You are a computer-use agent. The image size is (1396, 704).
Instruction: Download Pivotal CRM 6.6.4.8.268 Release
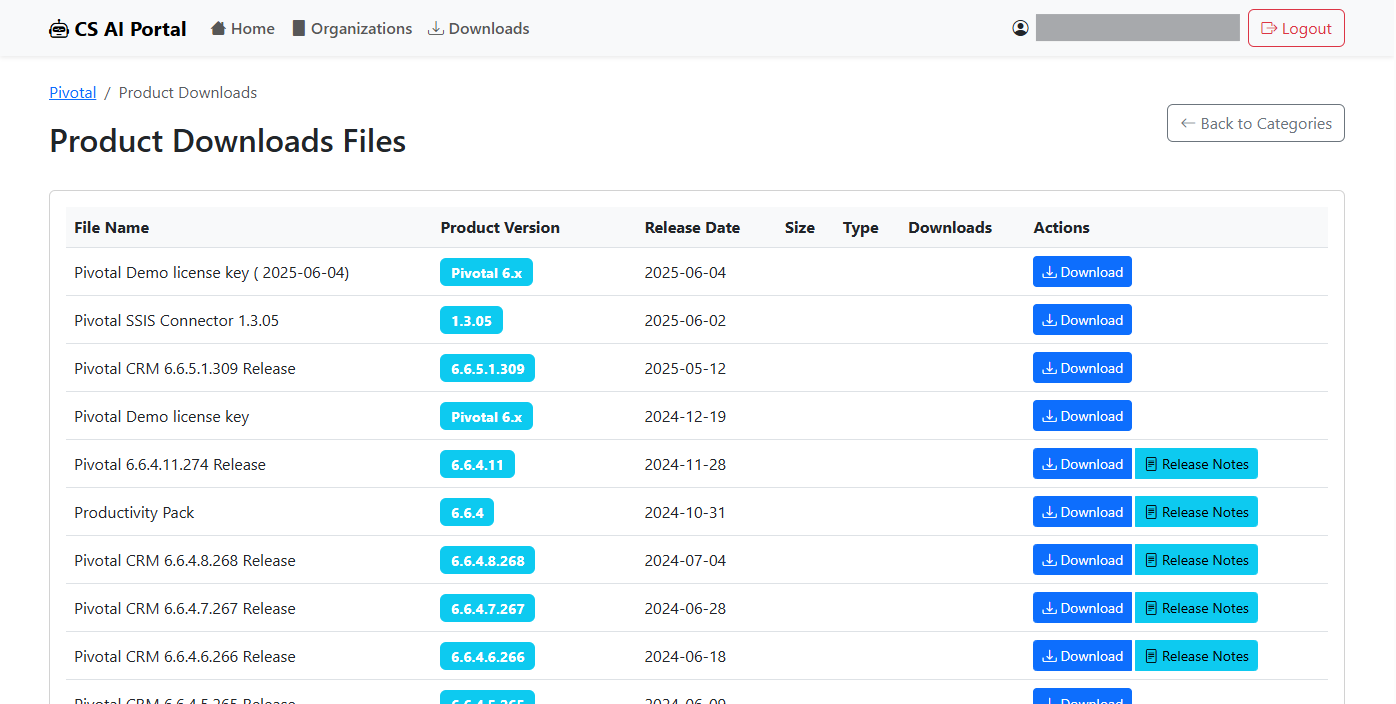tap(1082, 560)
